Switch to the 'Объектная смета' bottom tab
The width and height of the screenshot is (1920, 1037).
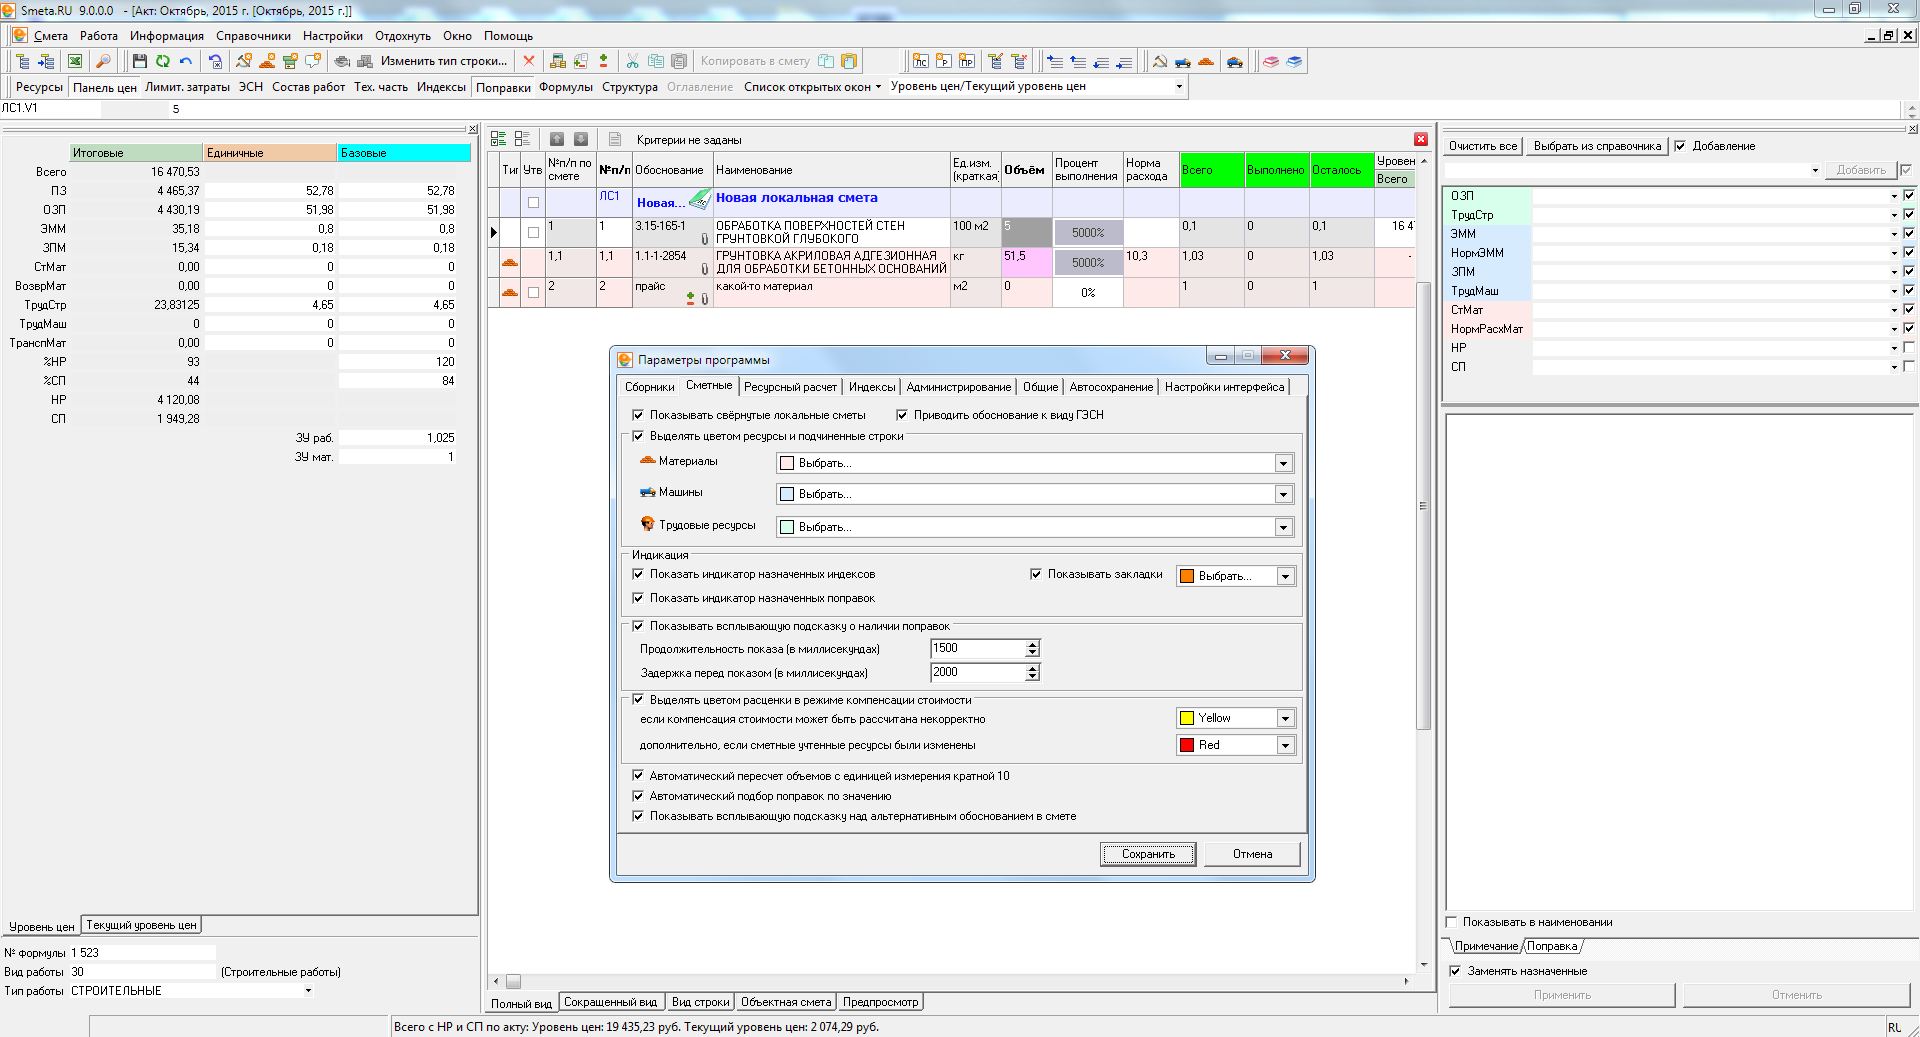click(x=786, y=1002)
